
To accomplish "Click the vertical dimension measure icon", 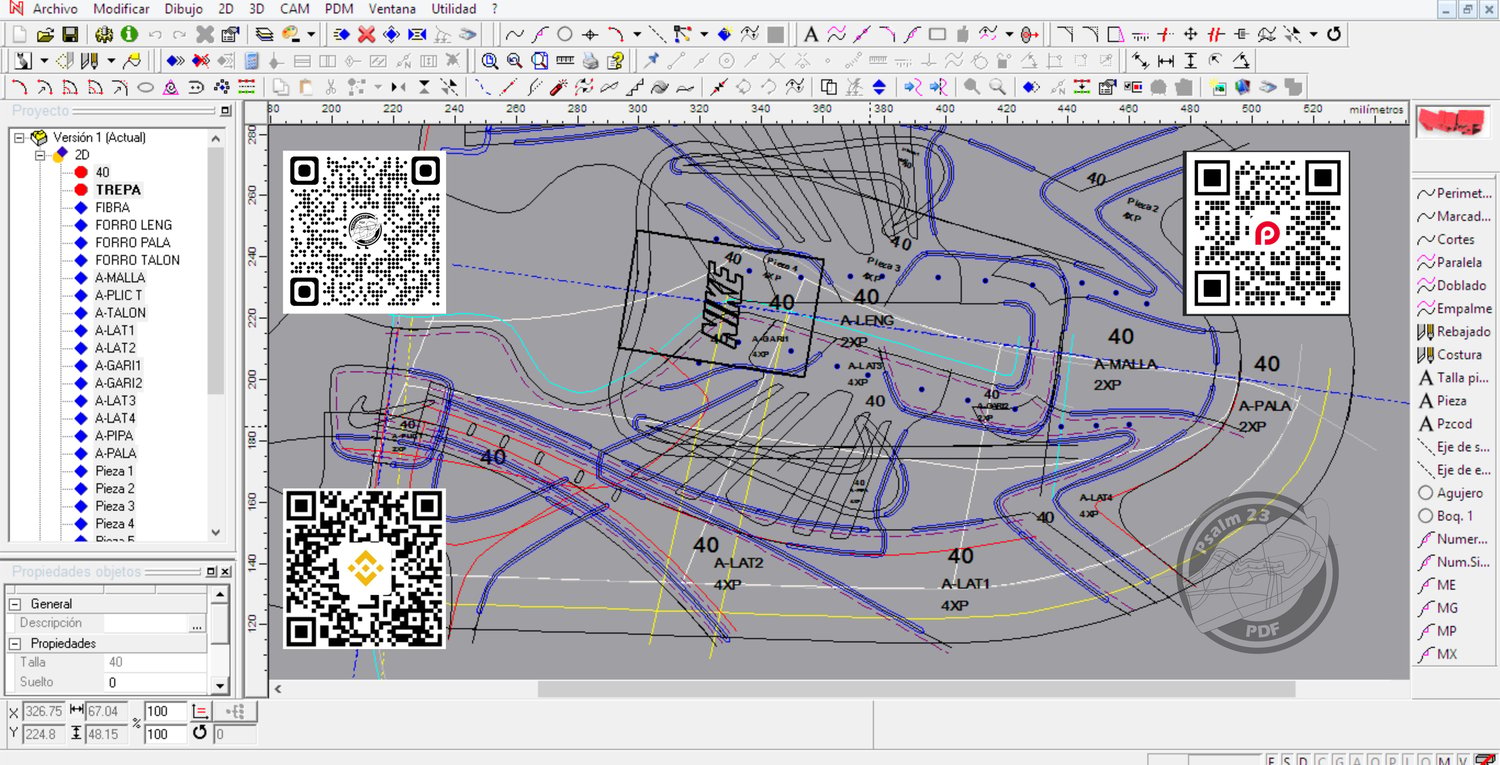I will coord(1190,60).
